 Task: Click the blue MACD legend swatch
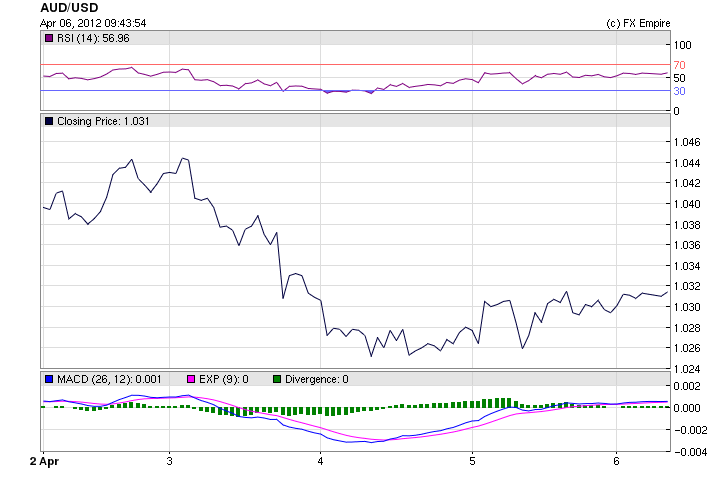coord(49,379)
